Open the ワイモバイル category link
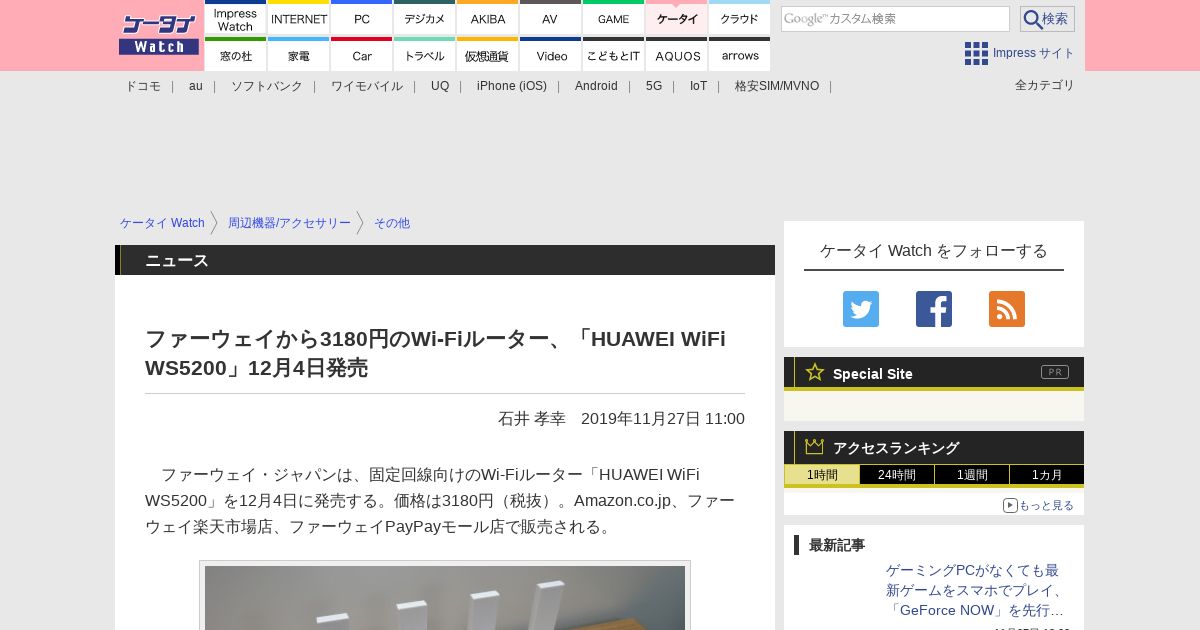This screenshot has width=1200, height=630. [x=367, y=86]
